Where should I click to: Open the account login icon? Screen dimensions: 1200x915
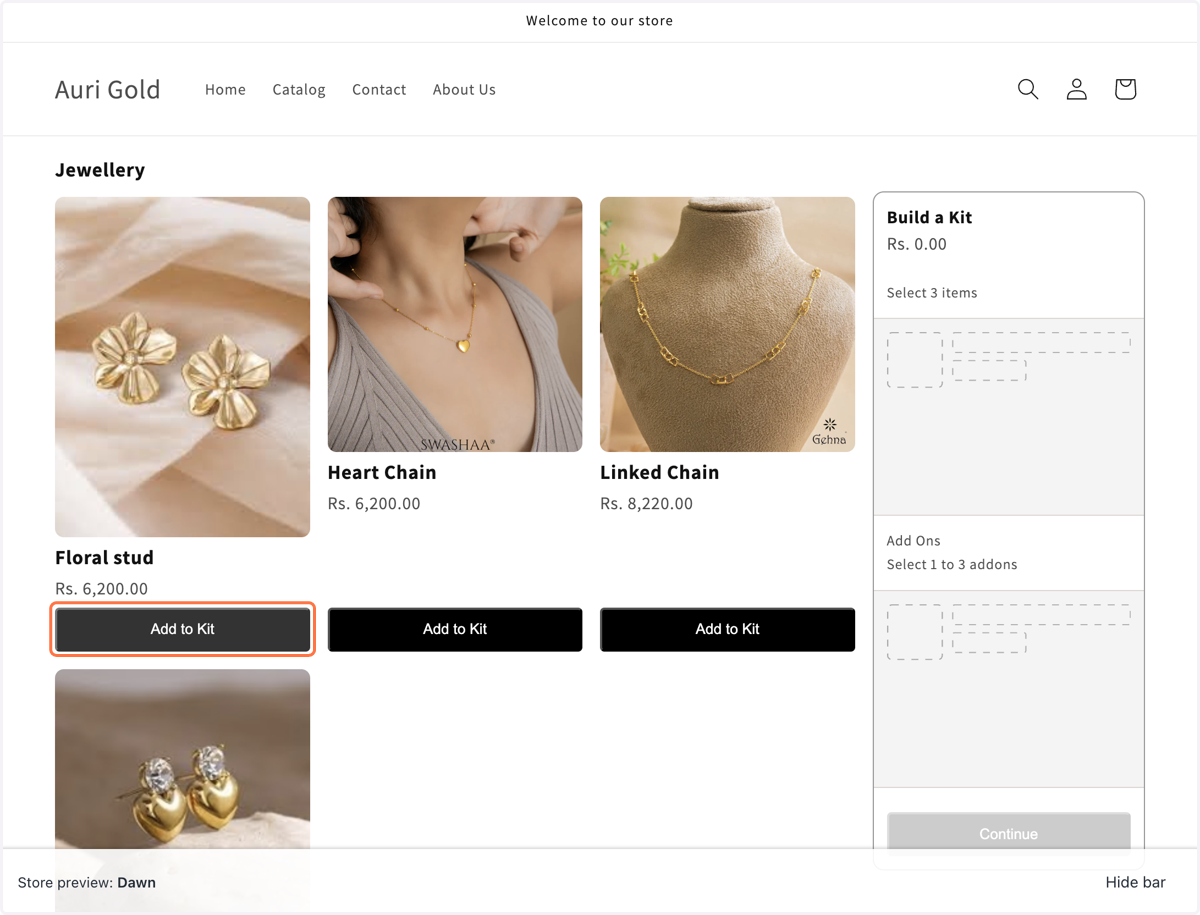[x=1077, y=89]
